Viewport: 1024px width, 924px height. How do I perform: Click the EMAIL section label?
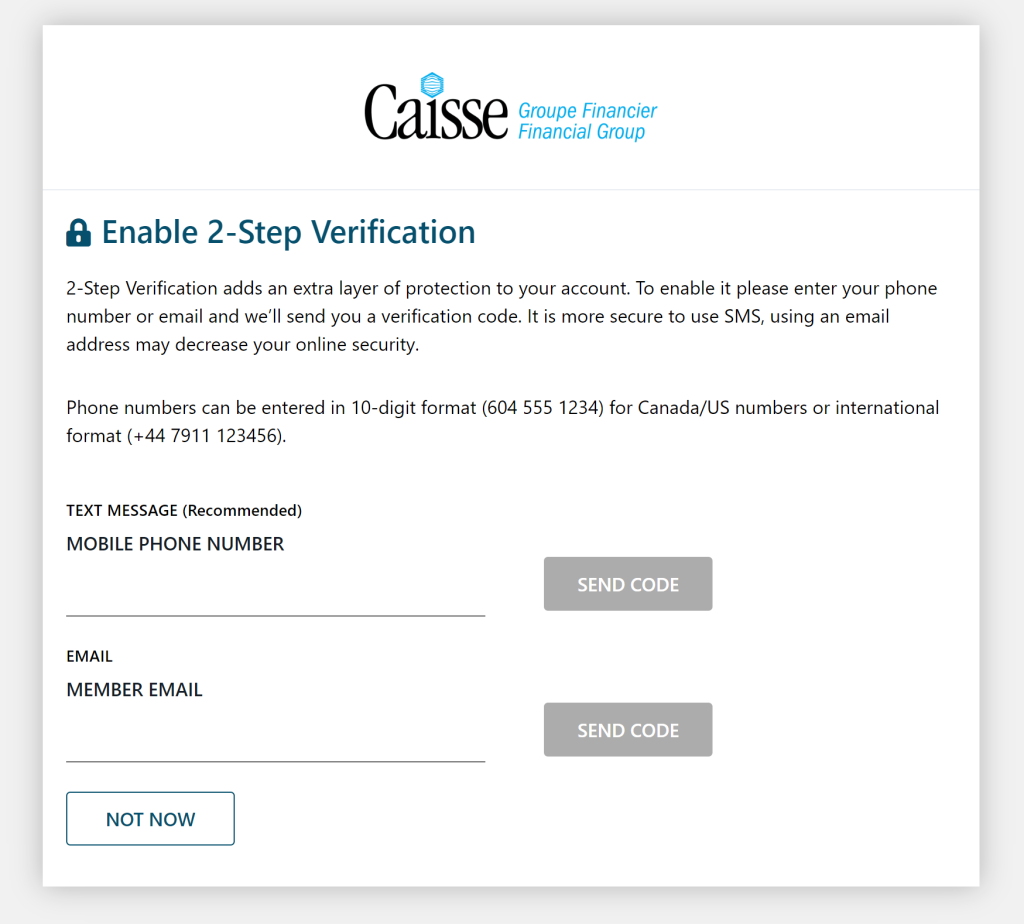(x=89, y=656)
